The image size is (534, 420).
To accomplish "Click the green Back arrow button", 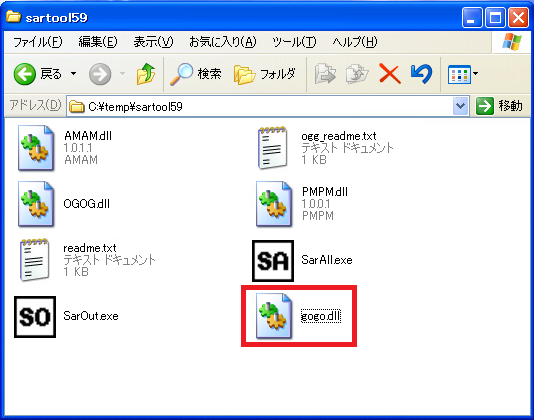I will 25,74.
